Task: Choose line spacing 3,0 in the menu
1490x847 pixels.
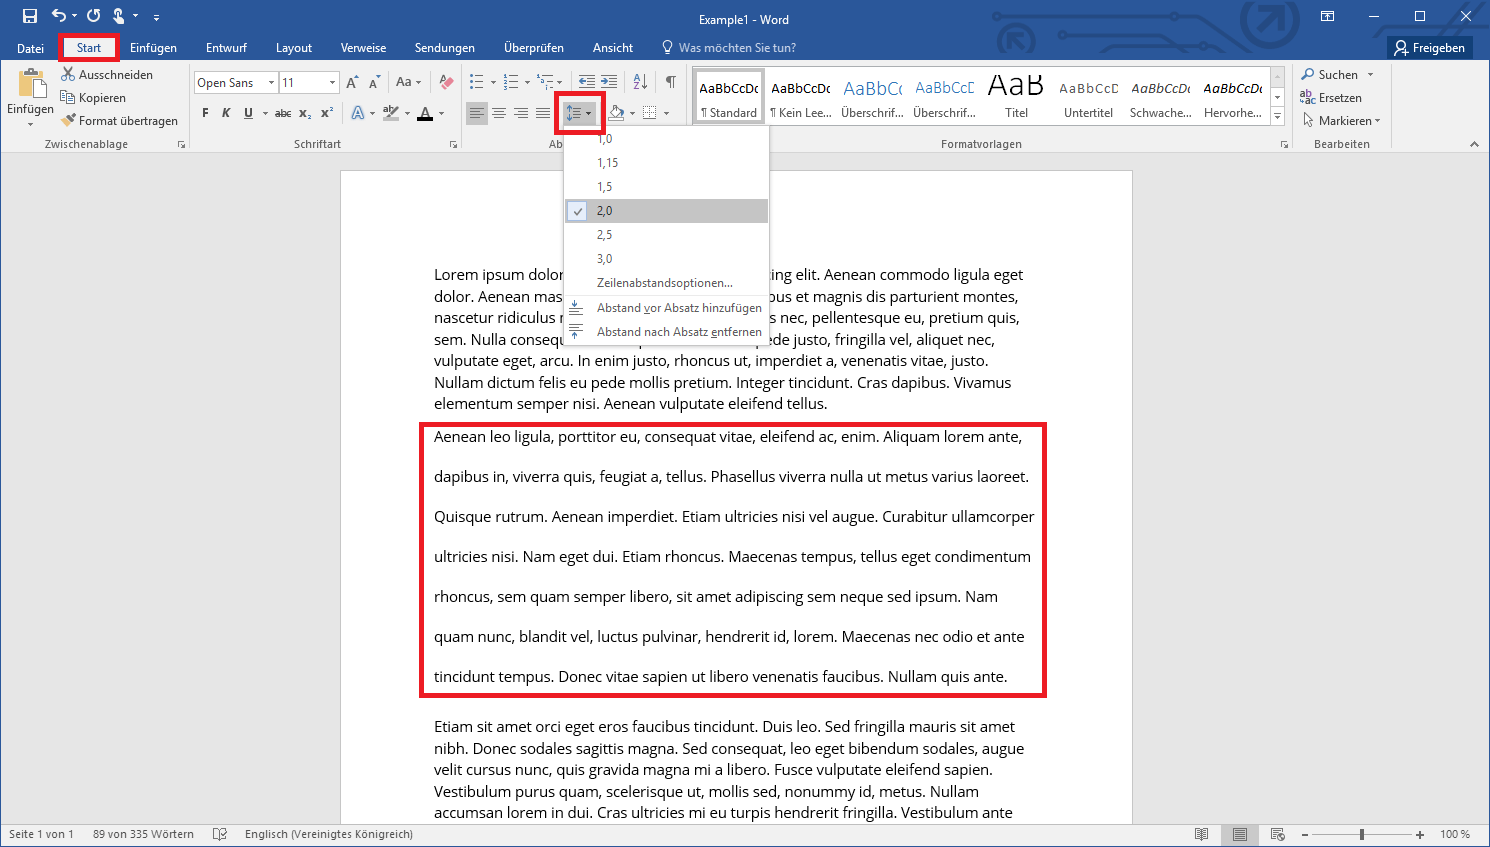Action: point(666,259)
